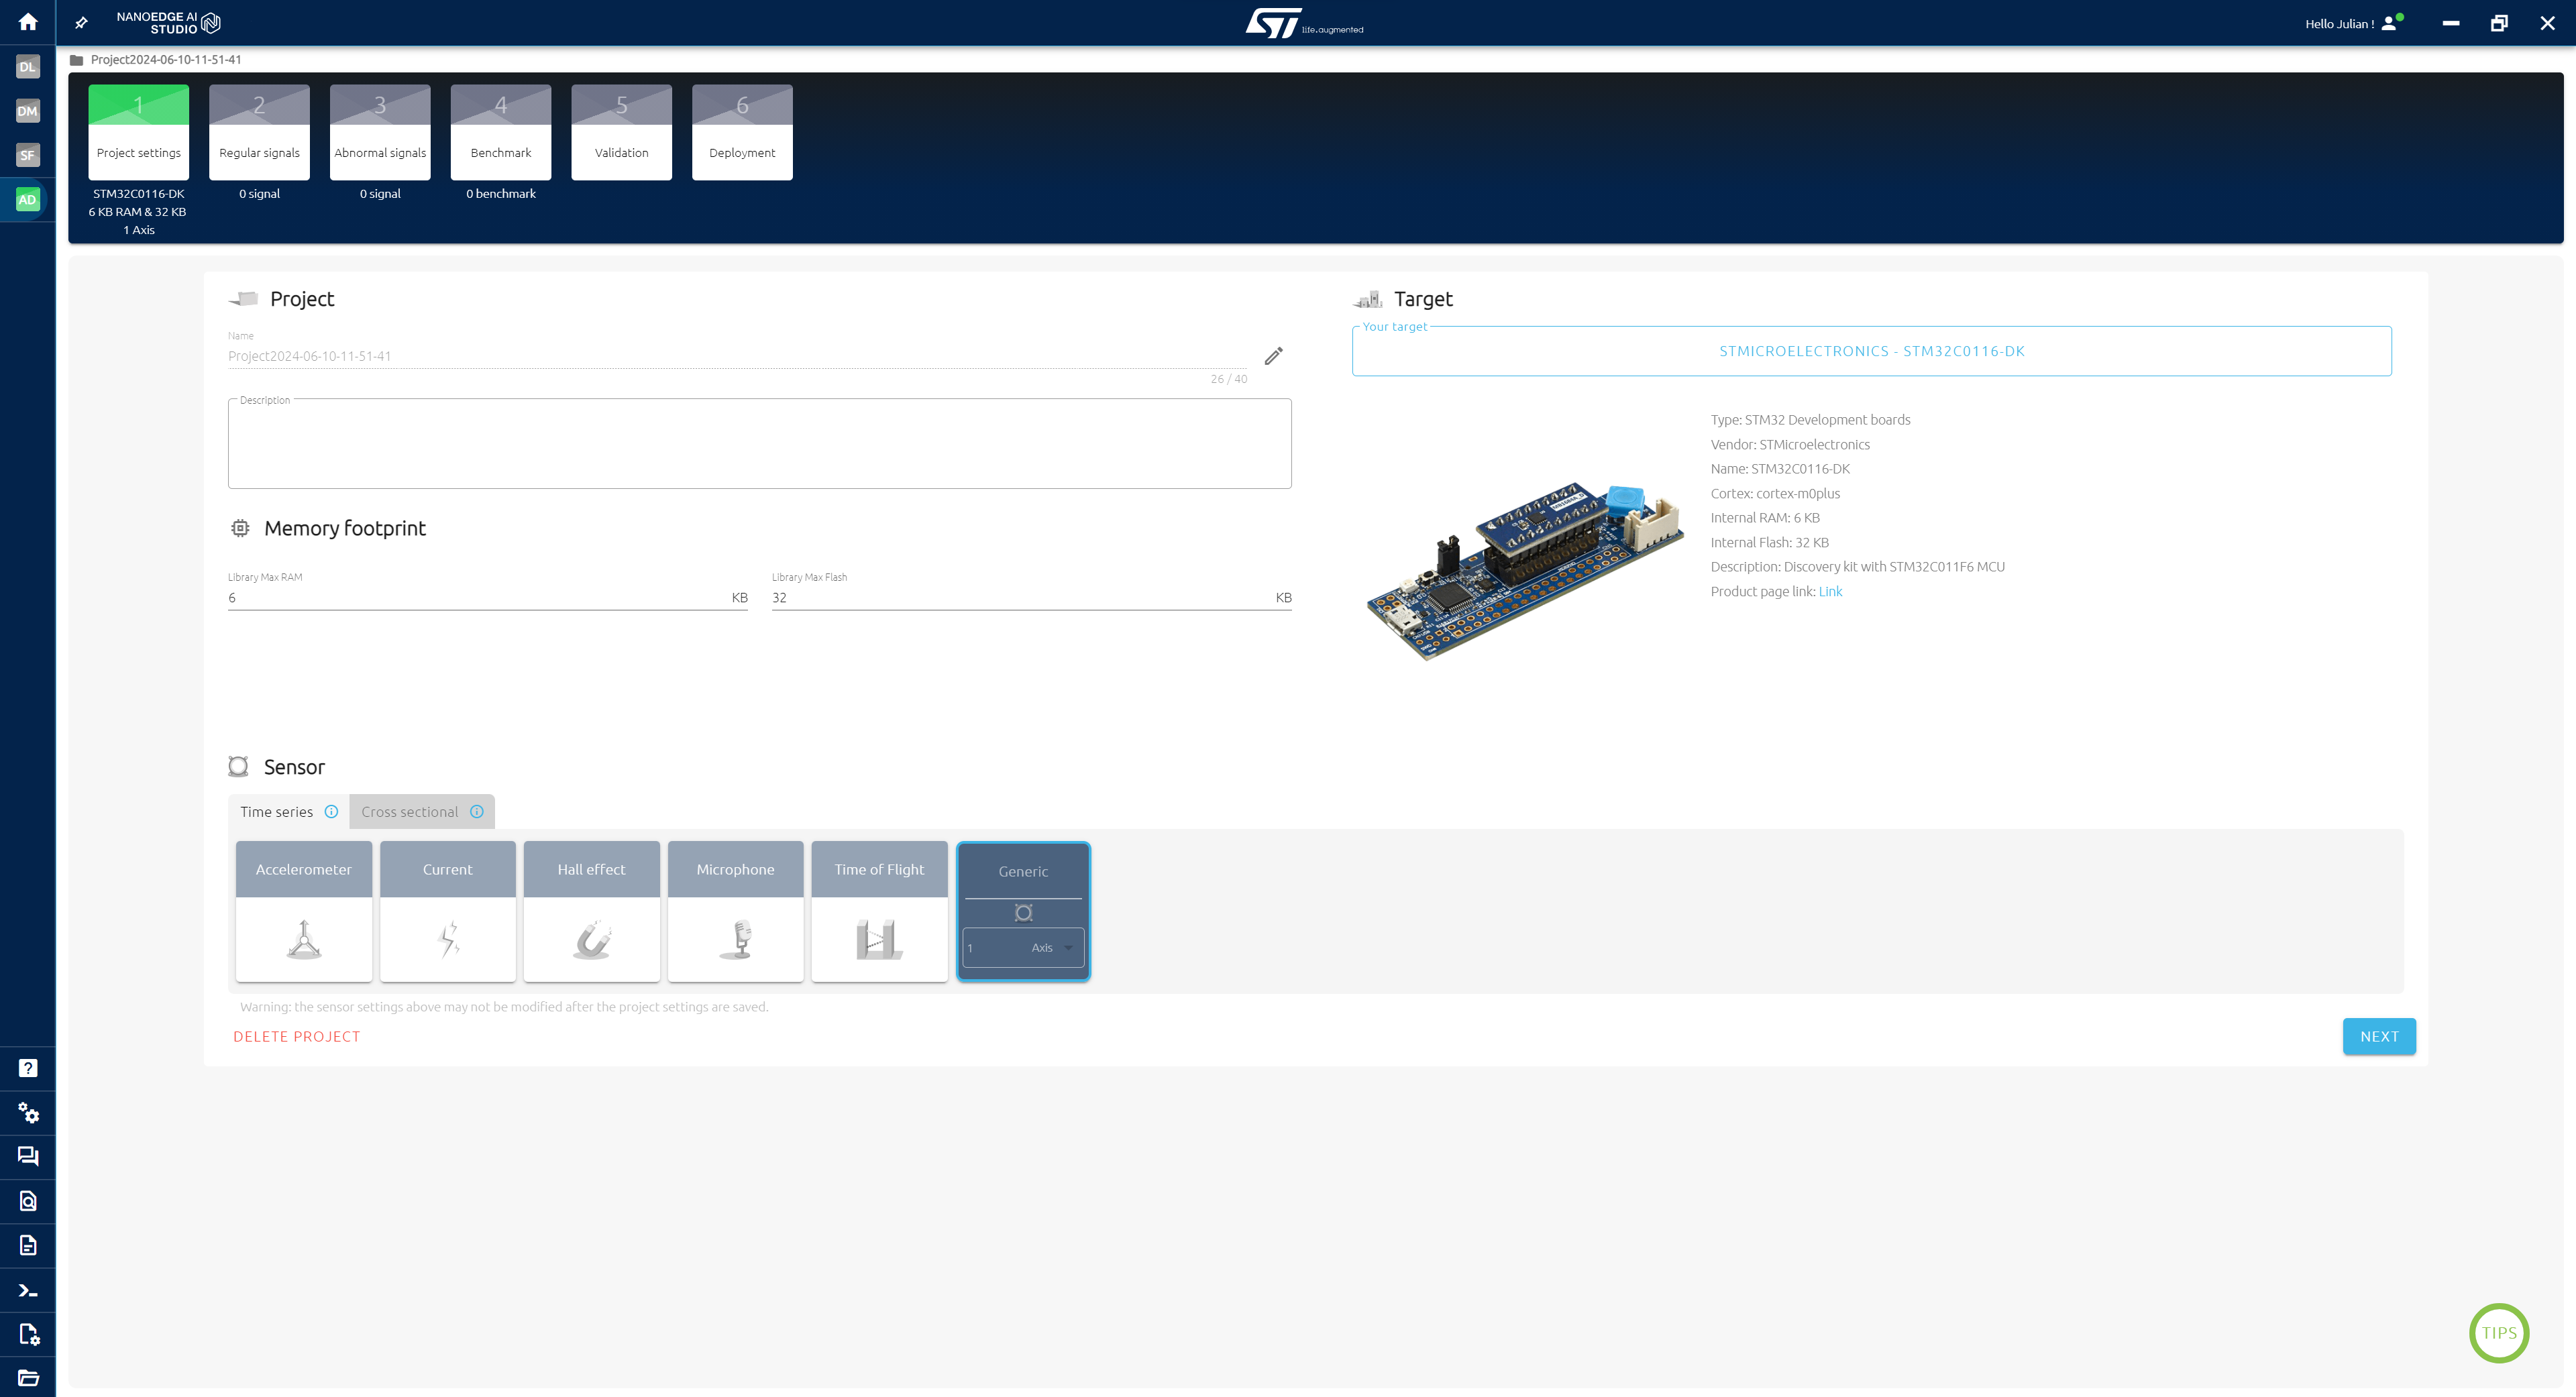Click 'Internal Flash: 32 KB' text
The height and width of the screenshot is (1397, 2576).
click(x=1769, y=542)
